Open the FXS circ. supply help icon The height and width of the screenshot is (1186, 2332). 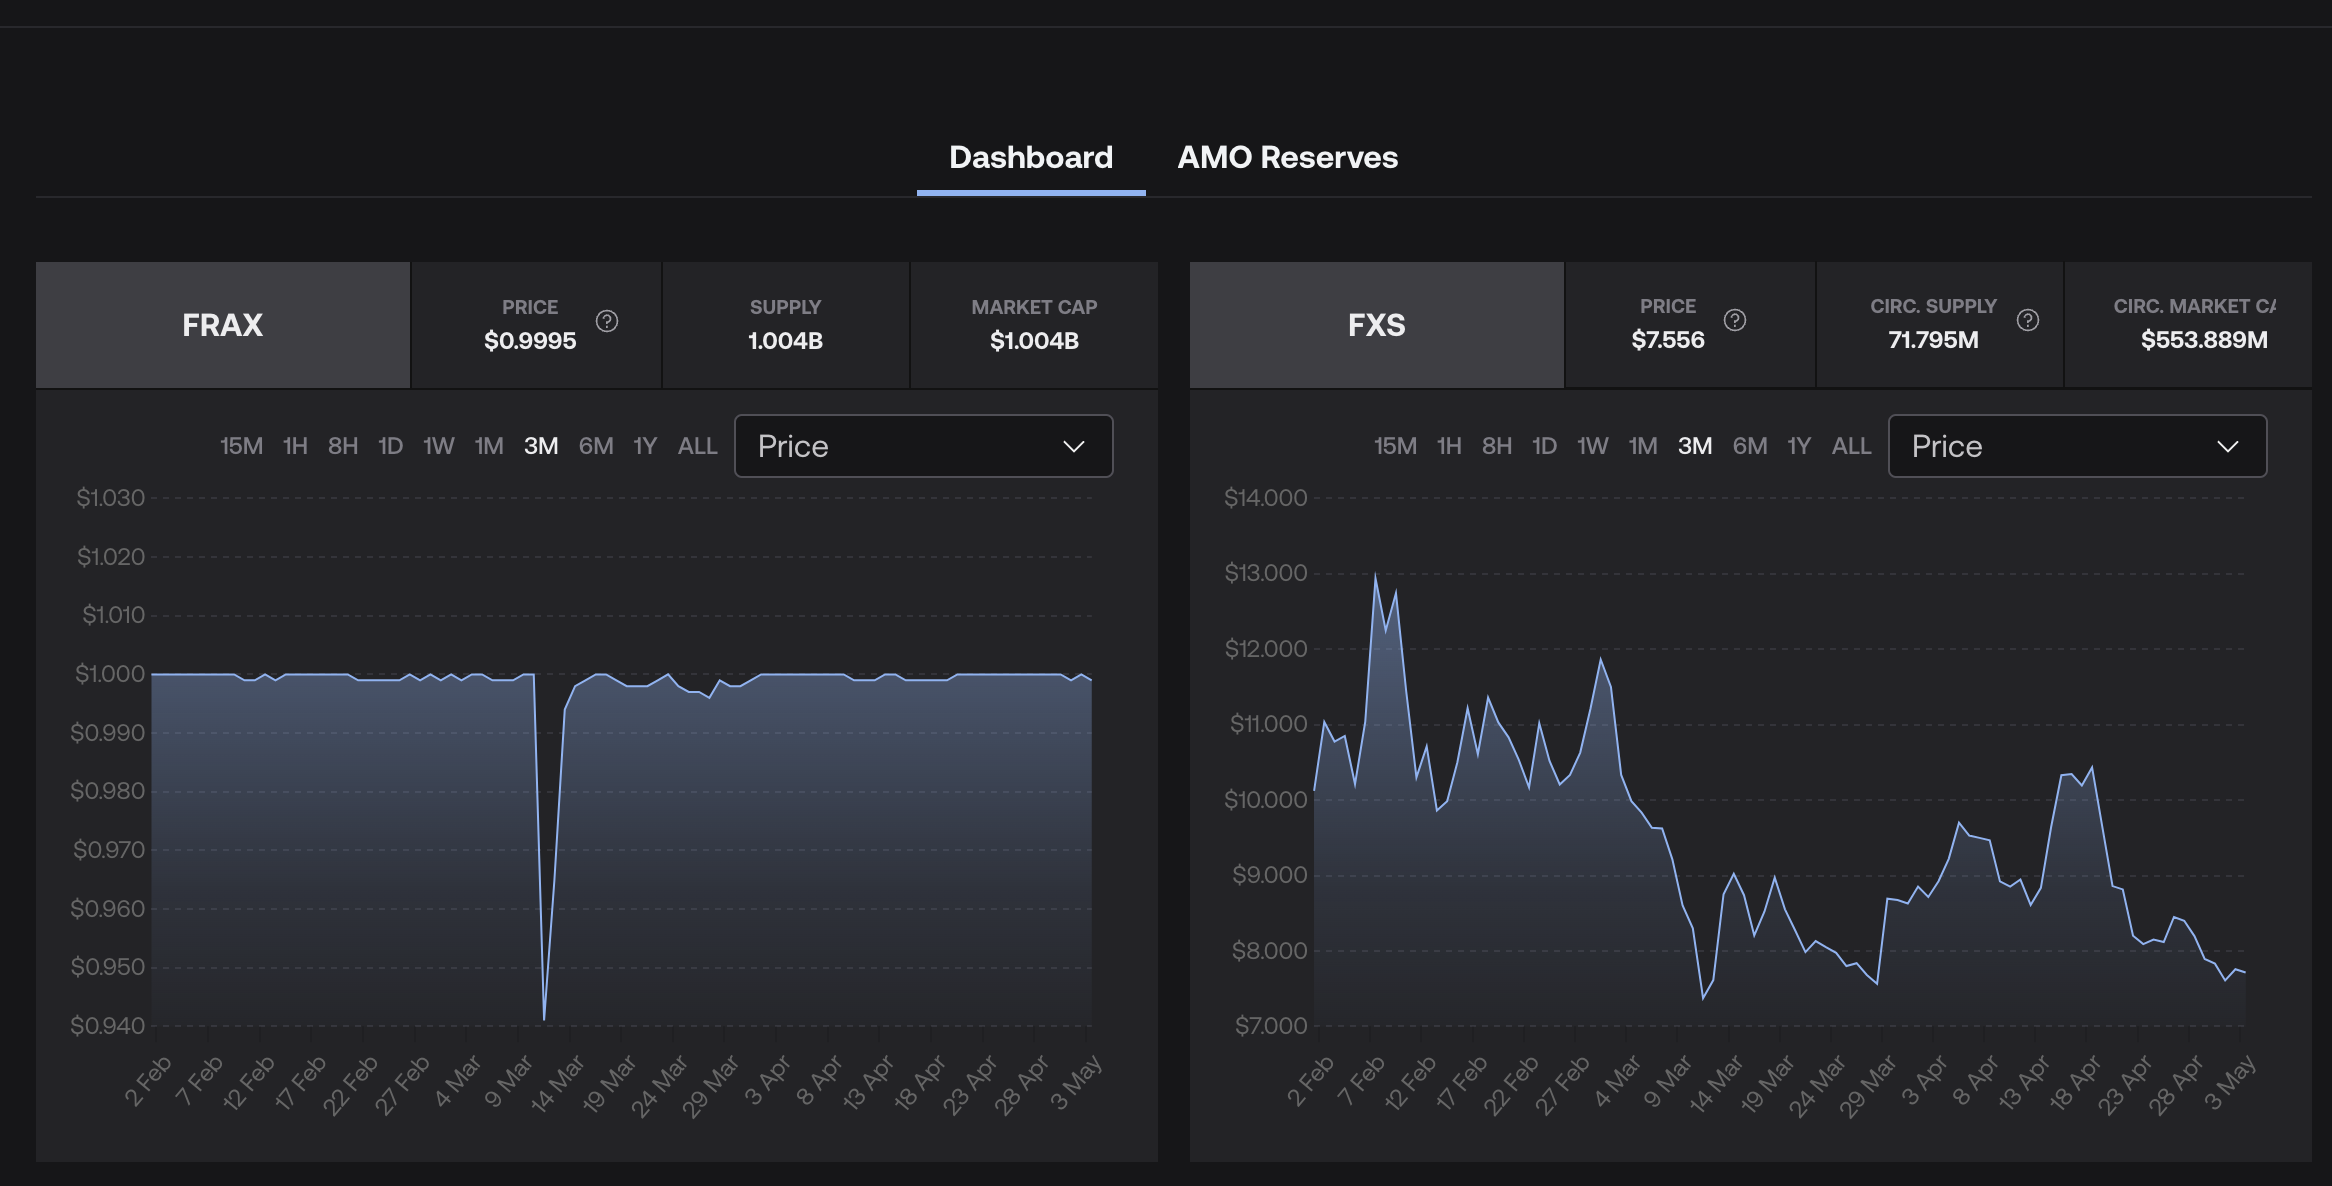click(x=2028, y=320)
